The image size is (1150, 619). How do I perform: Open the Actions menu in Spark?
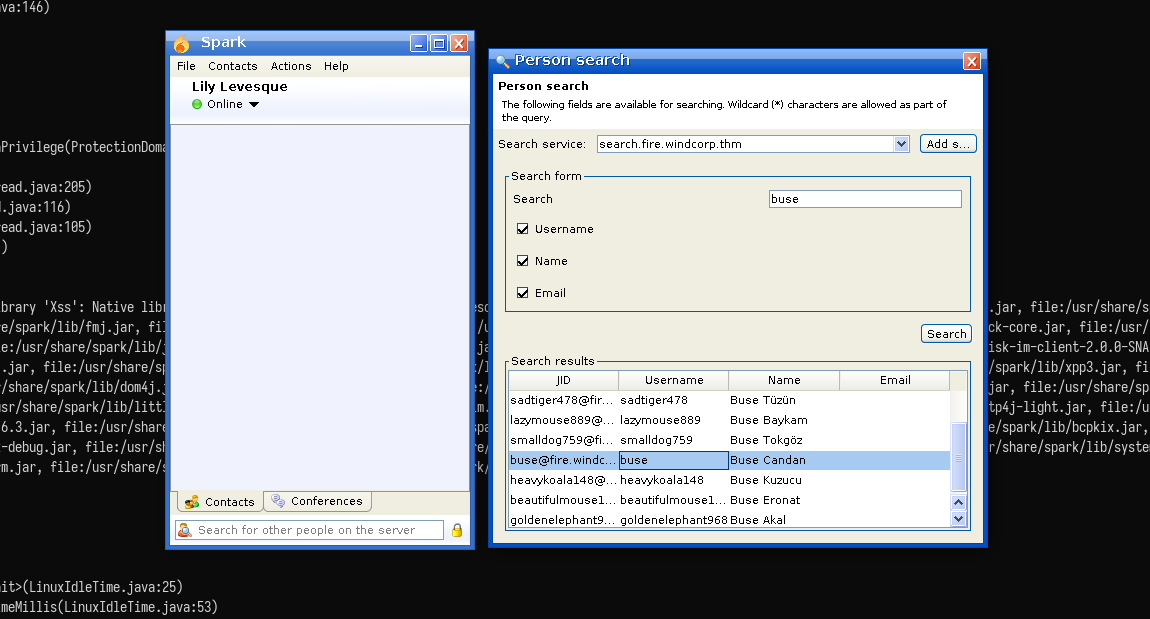290,66
